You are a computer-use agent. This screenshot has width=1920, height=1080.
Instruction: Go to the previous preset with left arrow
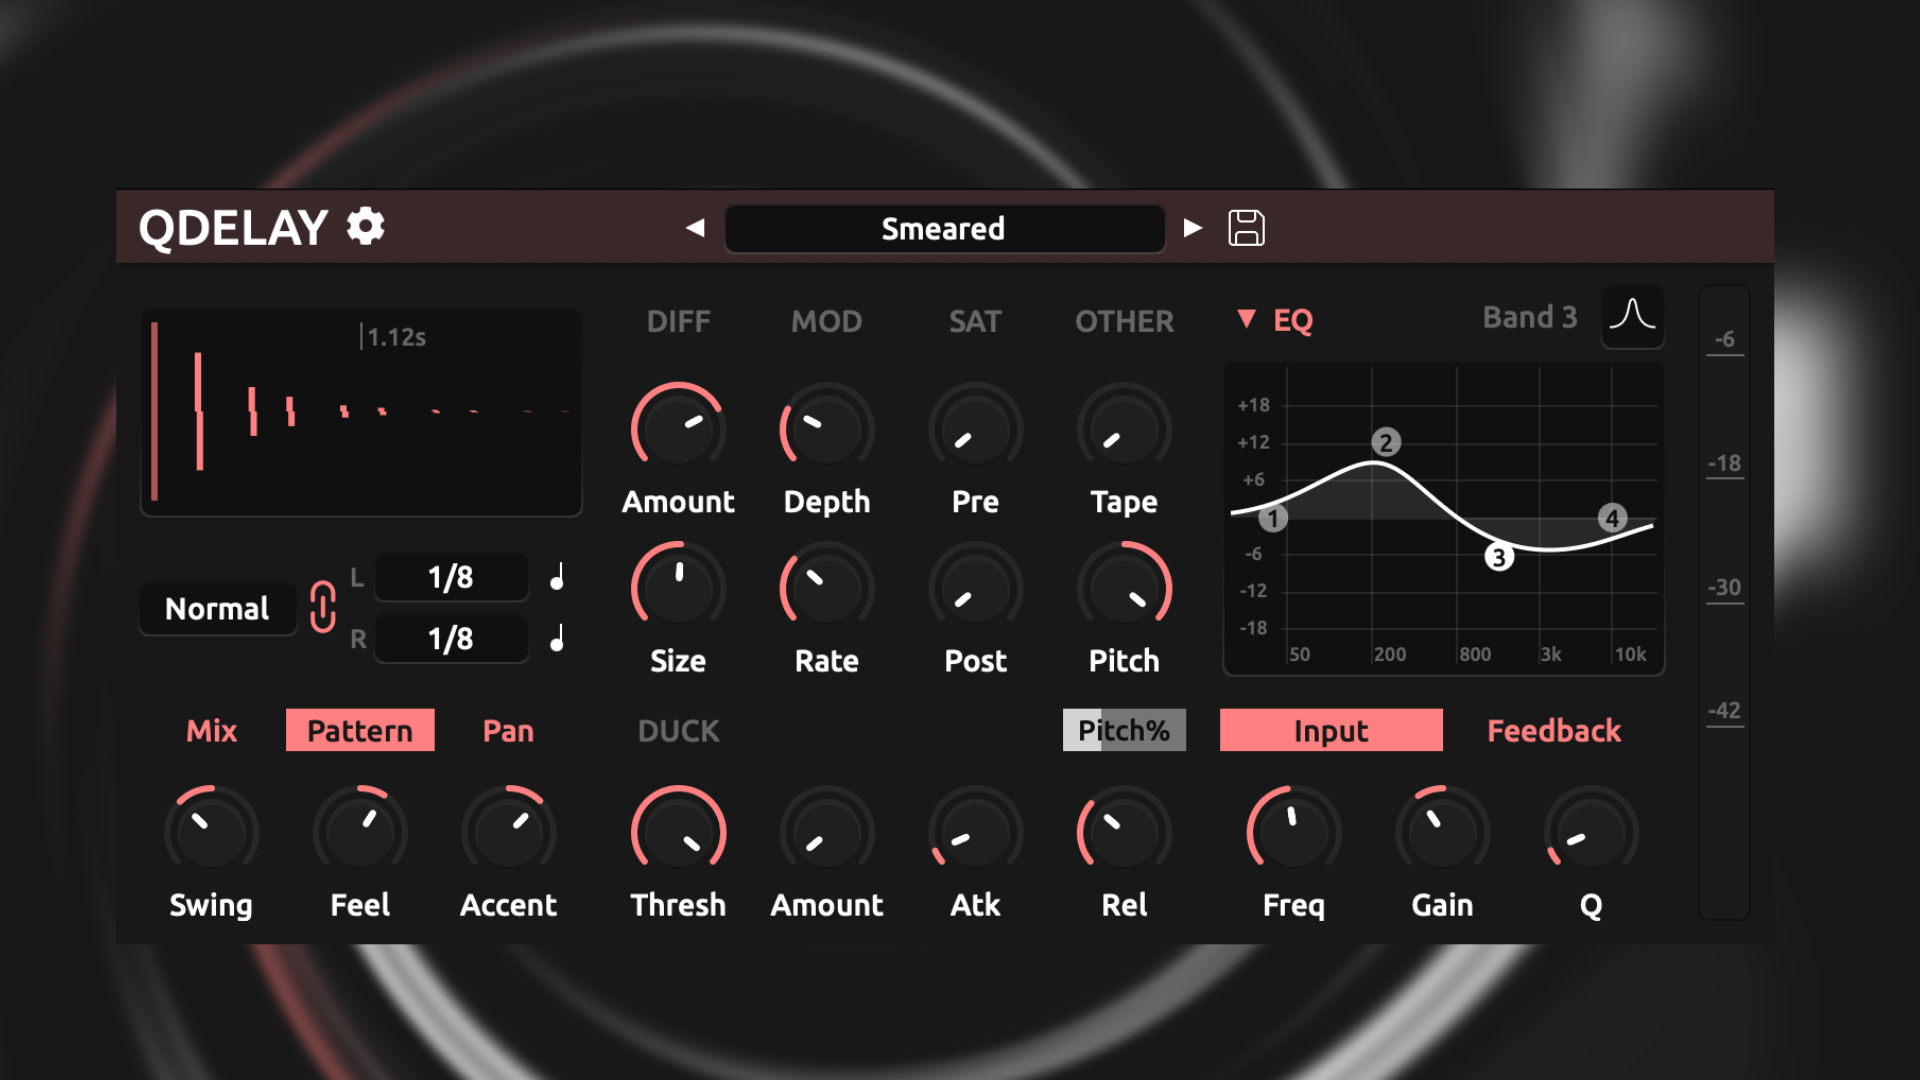tap(695, 228)
